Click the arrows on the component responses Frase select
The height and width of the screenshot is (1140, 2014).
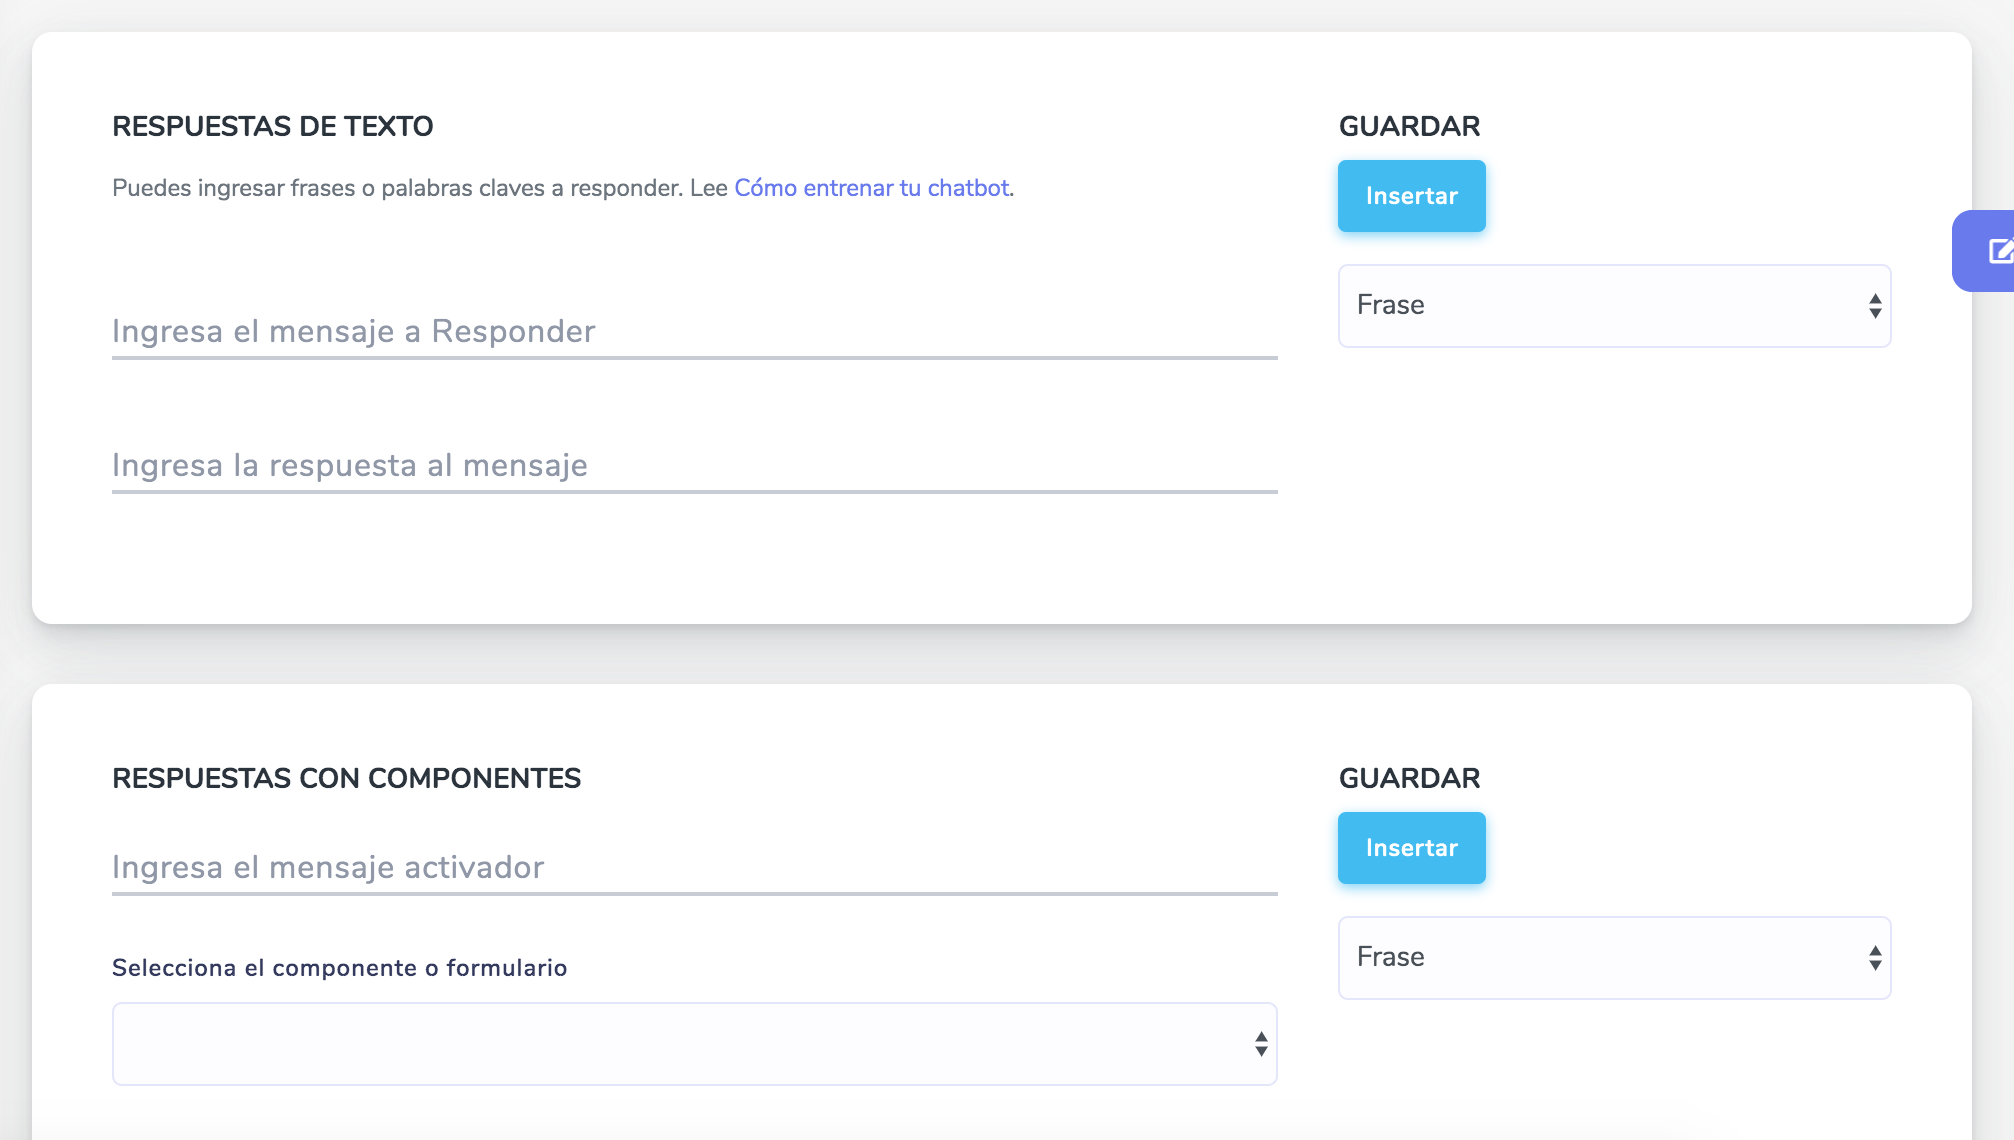1875,958
